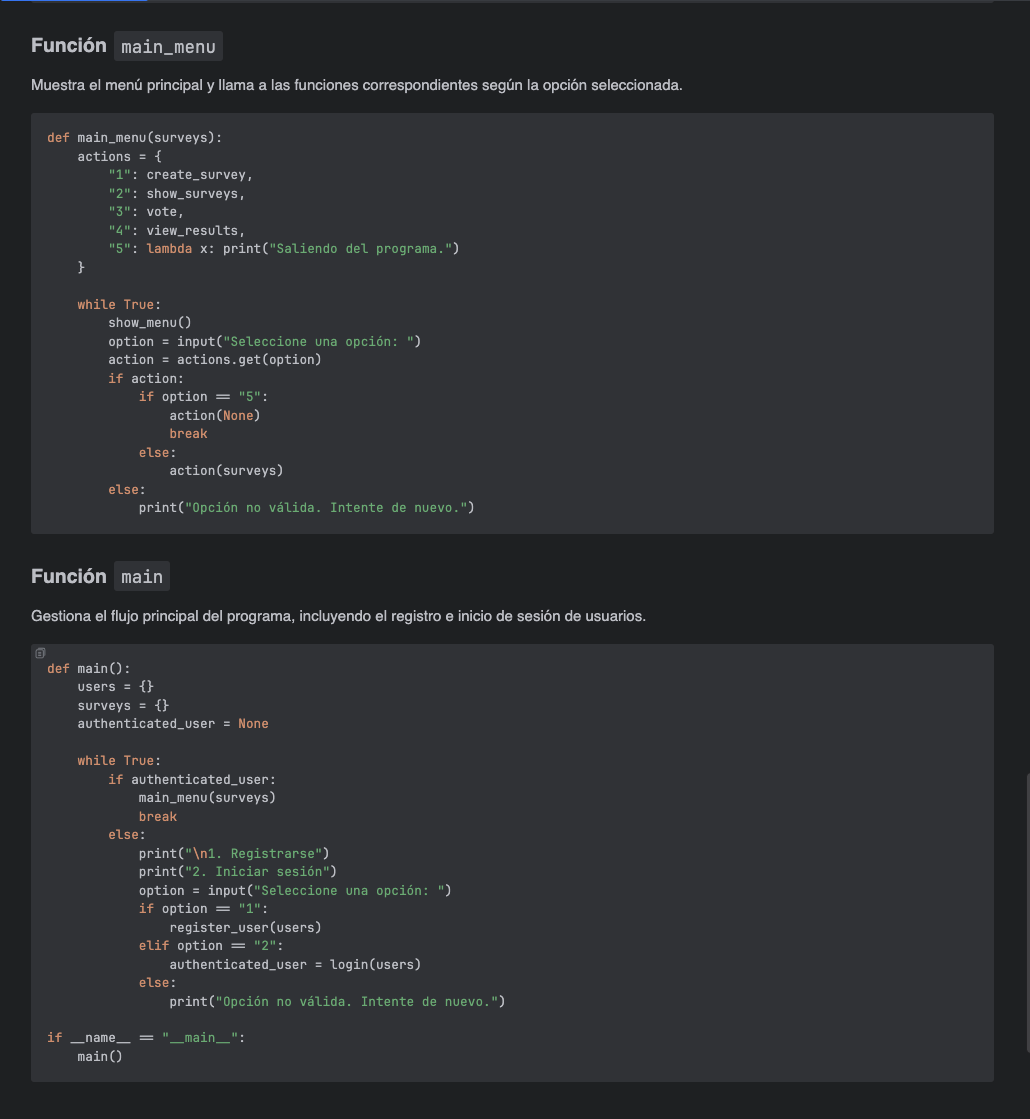The image size is (1030, 1119).
Task: Copy the main() code block with its icon
Action: point(40,653)
